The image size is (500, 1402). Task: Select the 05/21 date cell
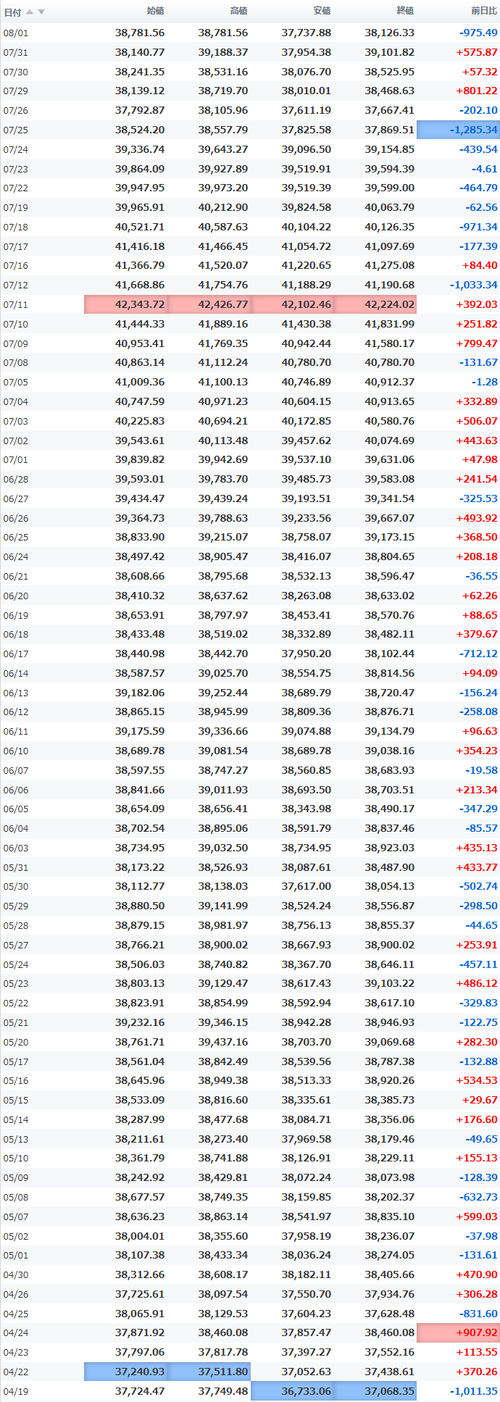[15, 1025]
